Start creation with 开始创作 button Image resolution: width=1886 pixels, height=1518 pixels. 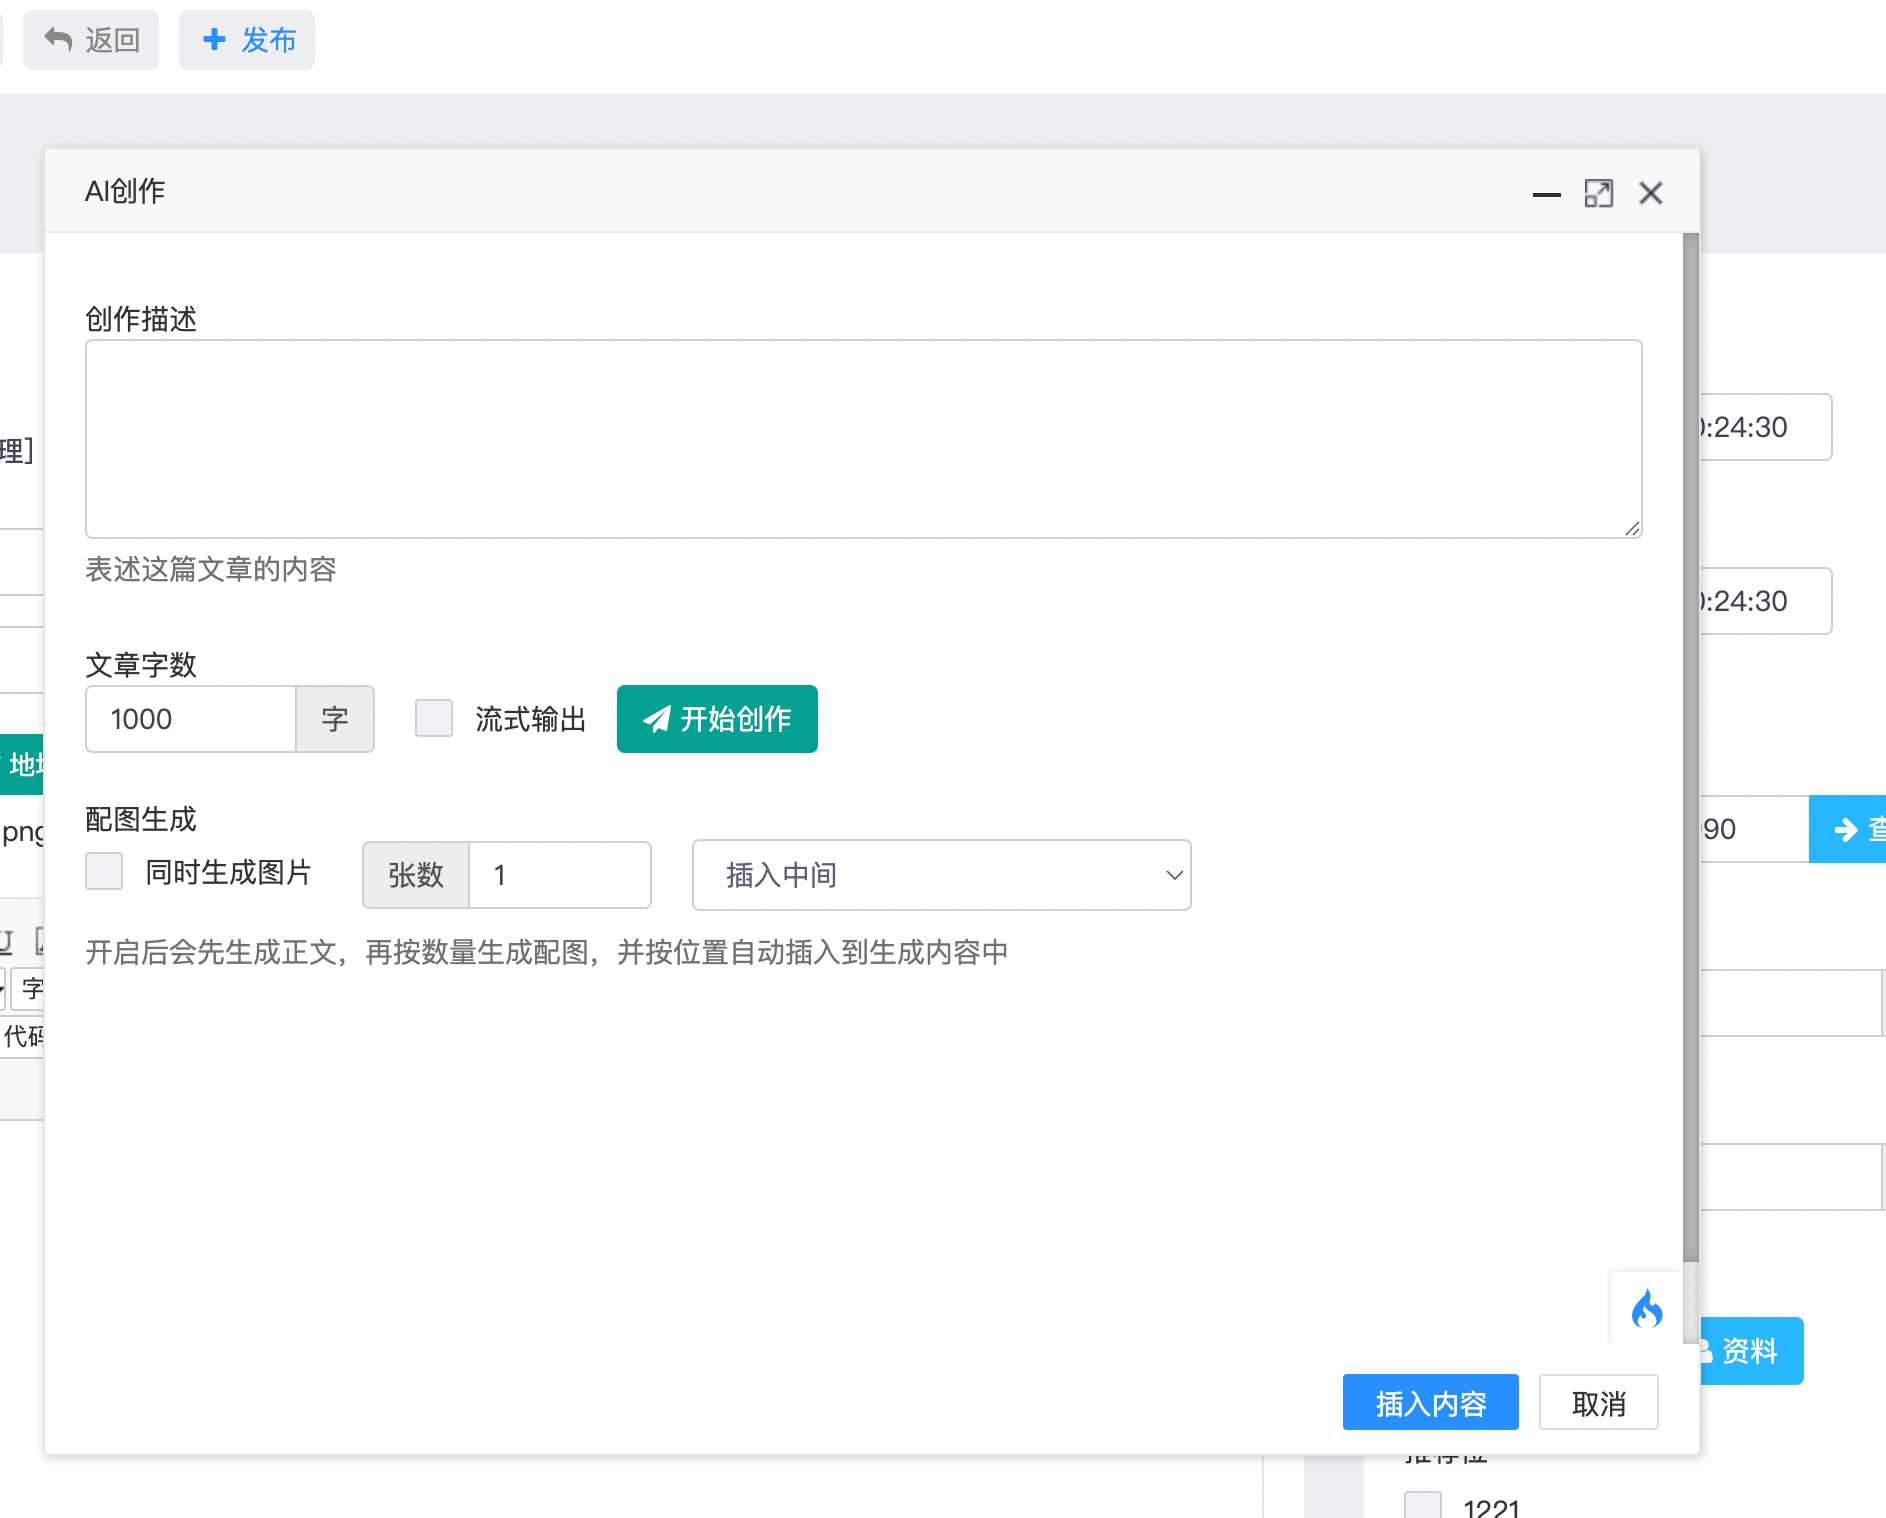[717, 719]
